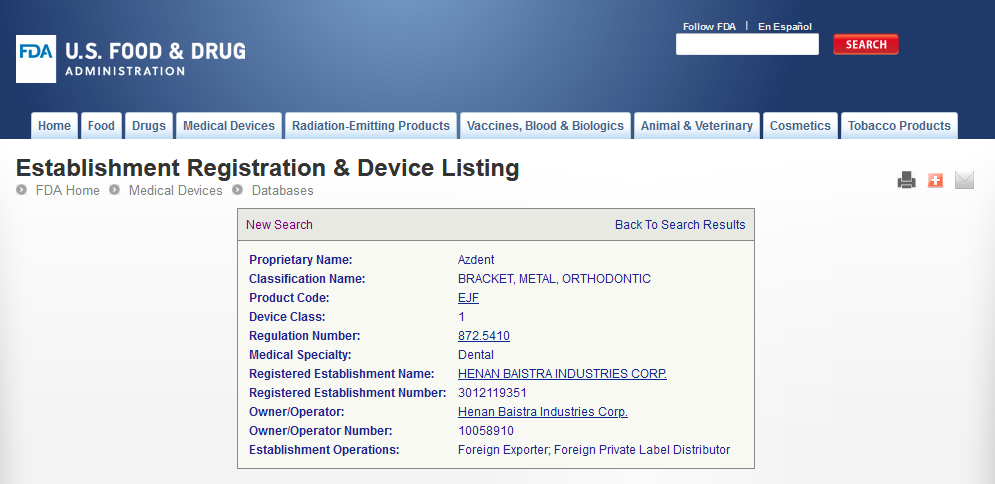
Task: Open the Tobacco Products tab
Action: 899,126
